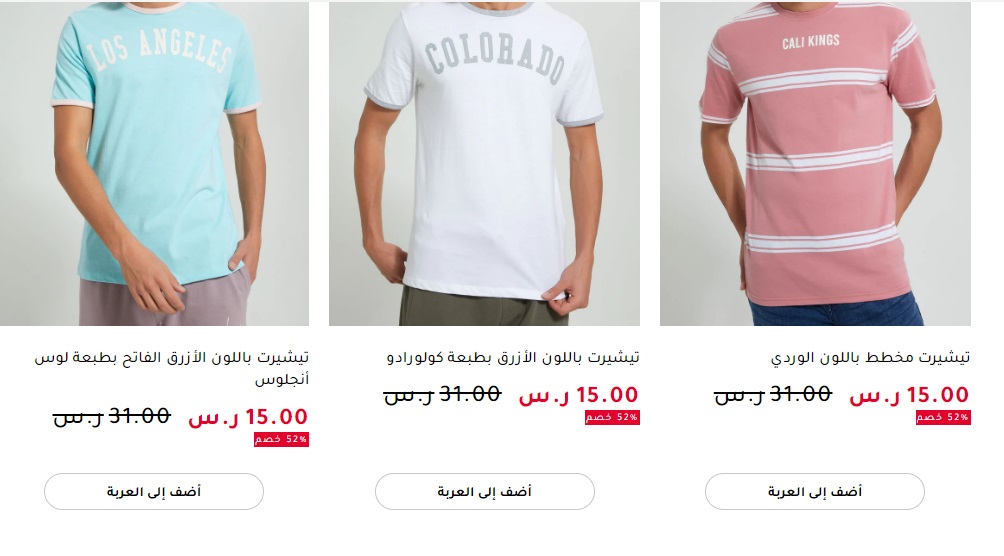The image size is (1004, 556).
Task: Click the 52% discount badge under Los Angeles t-shirt
Action: (x=281, y=439)
